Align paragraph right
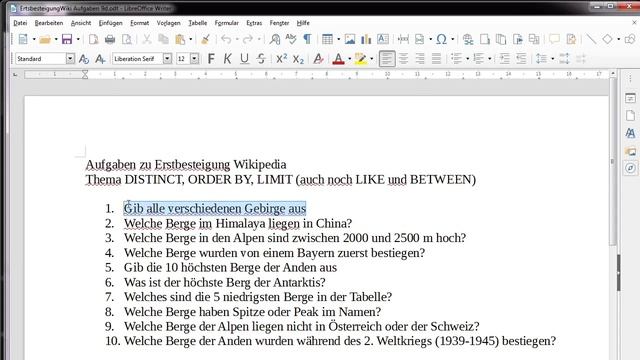The image size is (640, 360). pyautogui.click(x=420, y=59)
